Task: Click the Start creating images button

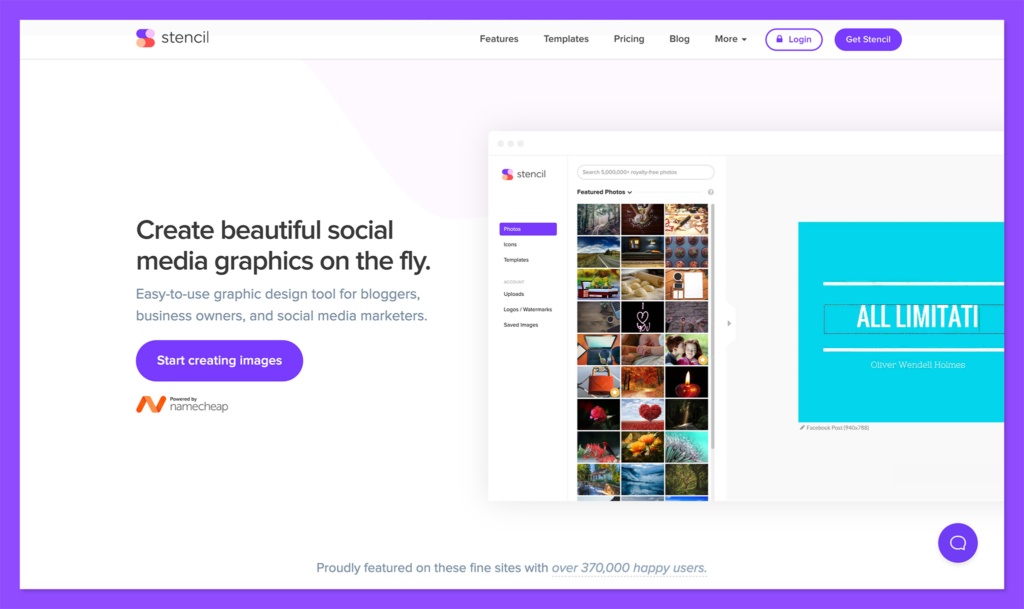Action: coord(219,360)
